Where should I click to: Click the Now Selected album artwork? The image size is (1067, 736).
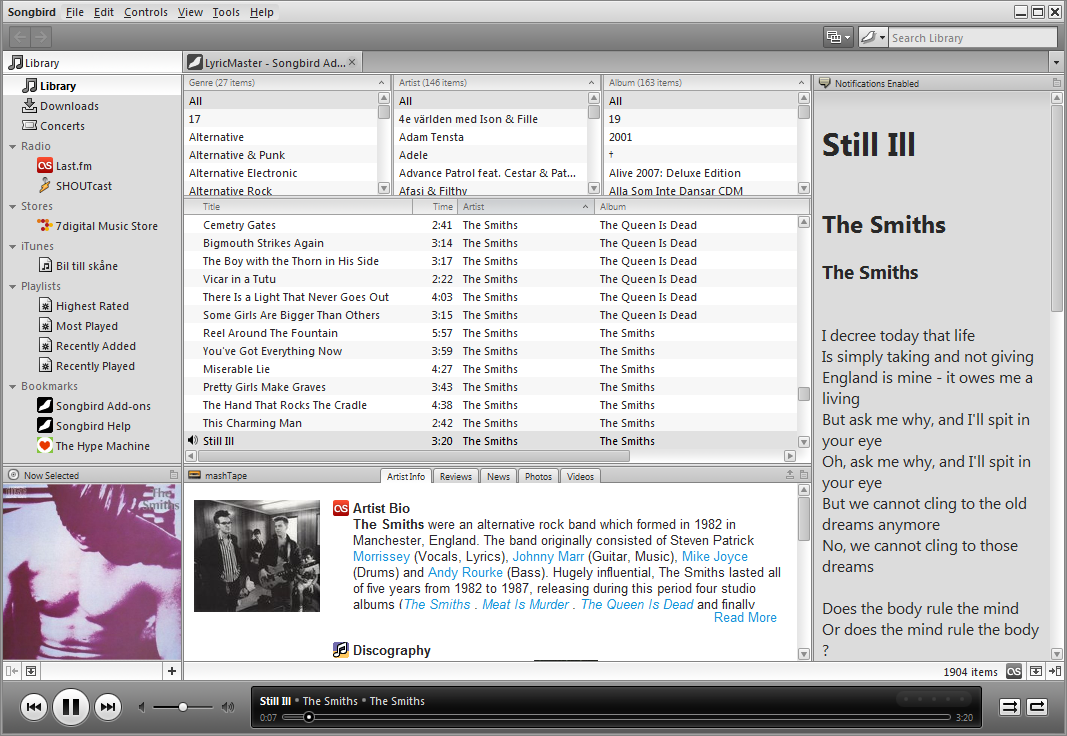click(x=92, y=571)
